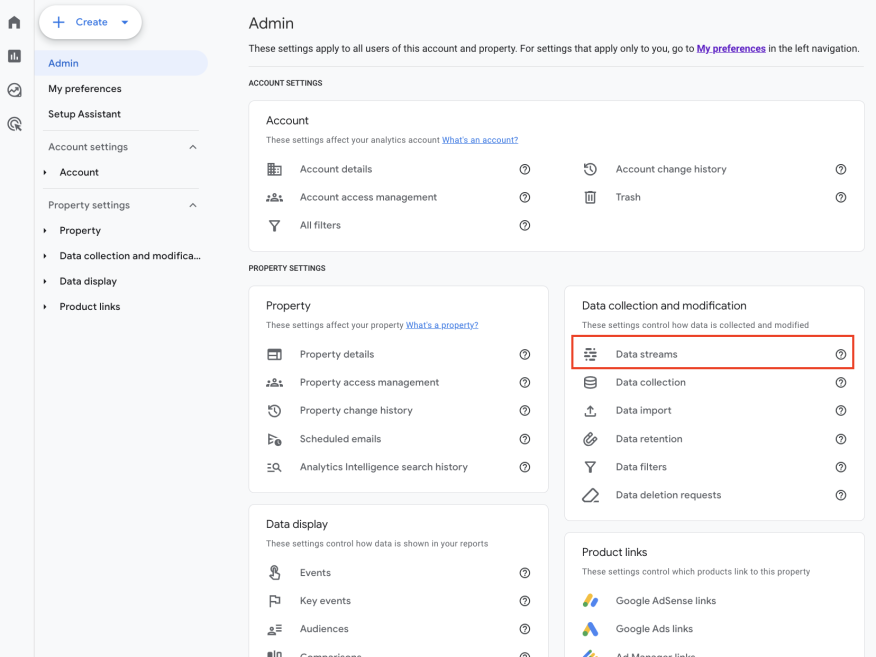Click the Trash bin icon under Account
Viewport: 876px width, 657px height.
tap(591, 197)
